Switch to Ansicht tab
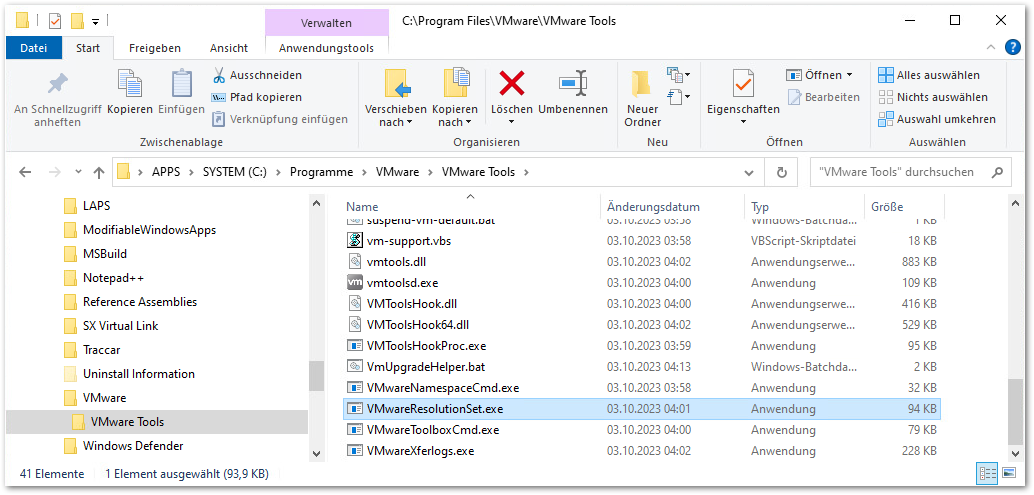 pyautogui.click(x=229, y=48)
